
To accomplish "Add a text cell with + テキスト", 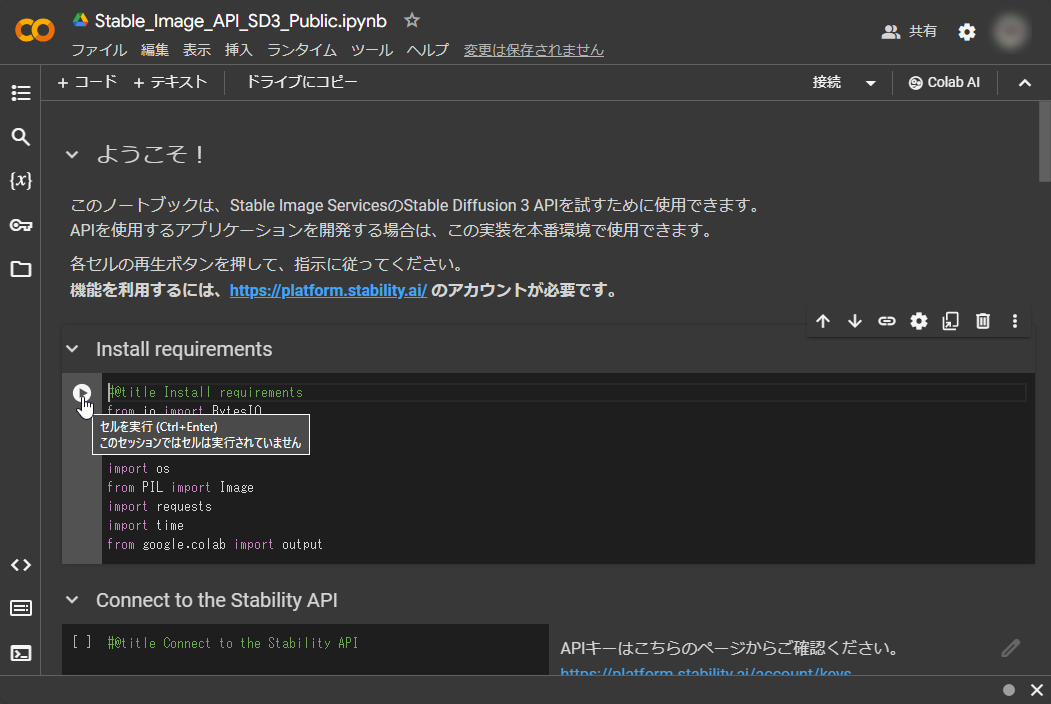I will [x=170, y=82].
